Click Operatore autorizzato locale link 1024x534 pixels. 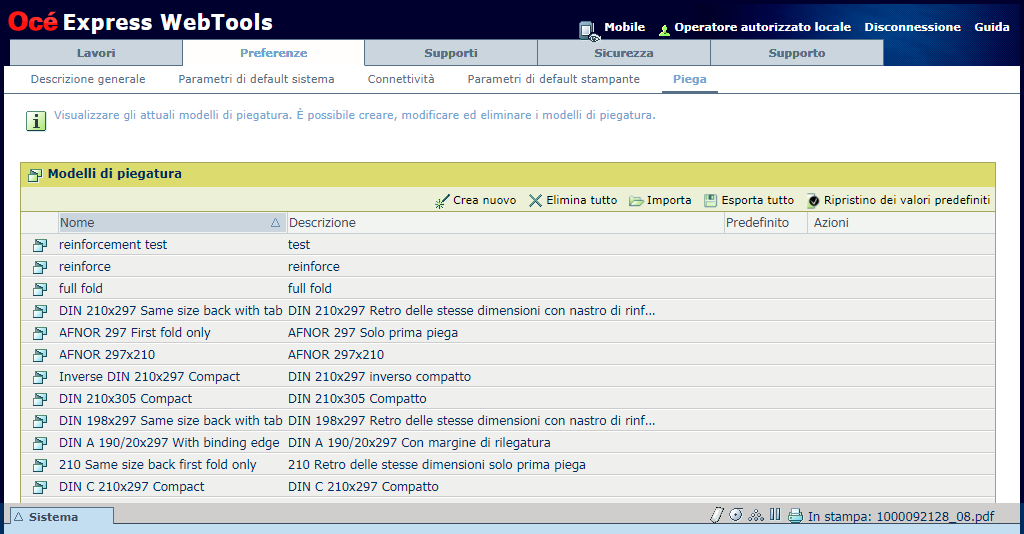[x=762, y=27]
